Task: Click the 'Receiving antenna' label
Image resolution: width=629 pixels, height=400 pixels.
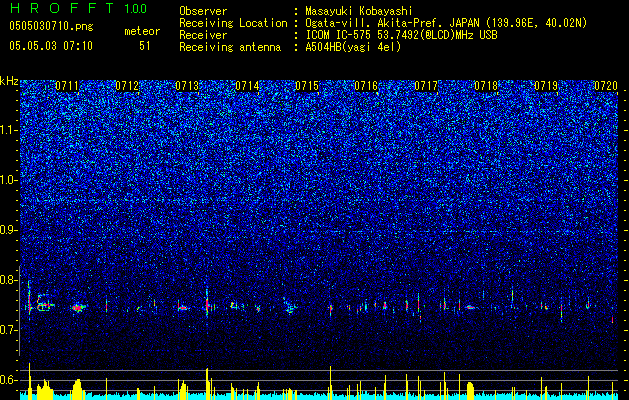Action: [x=230, y=47]
